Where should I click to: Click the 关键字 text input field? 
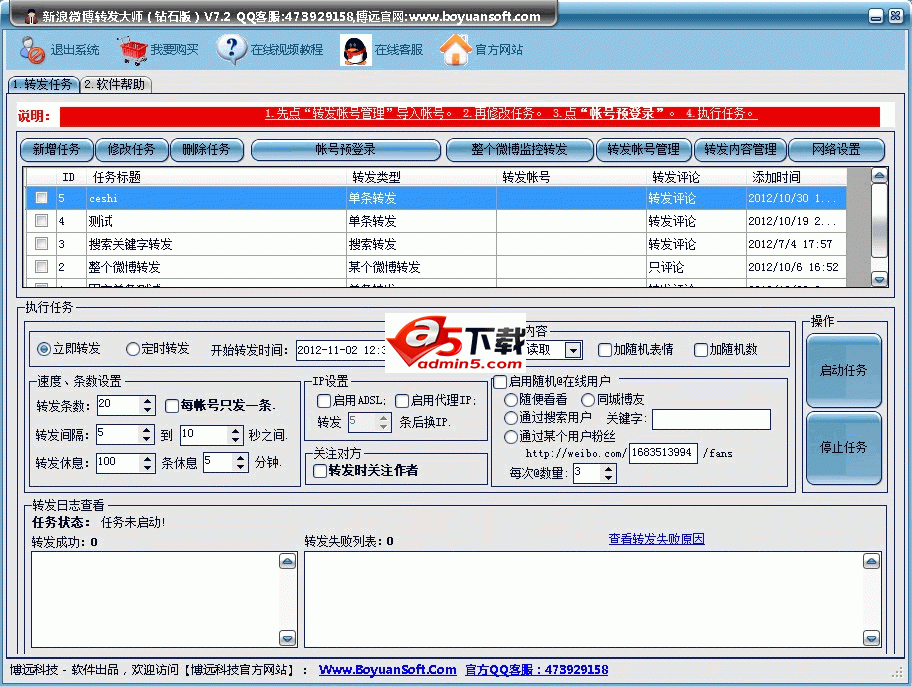(711, 419)
